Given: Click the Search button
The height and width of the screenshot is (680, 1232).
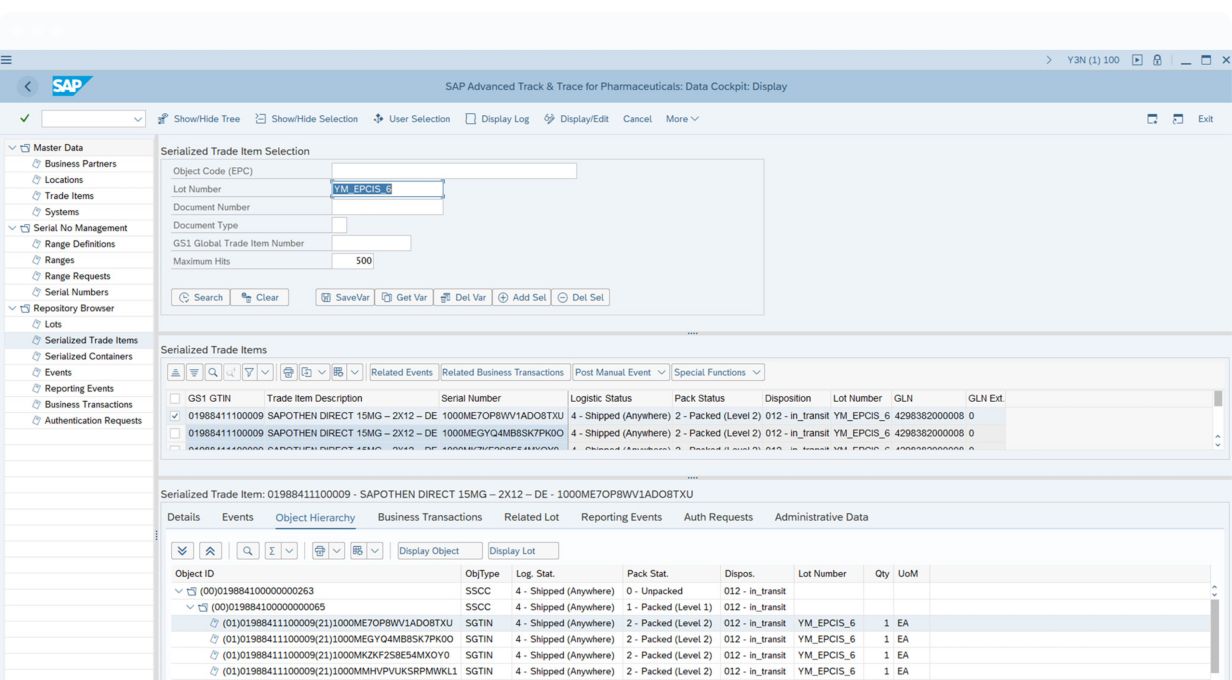Looking at the screenshot, I should (x=200, y=297).
